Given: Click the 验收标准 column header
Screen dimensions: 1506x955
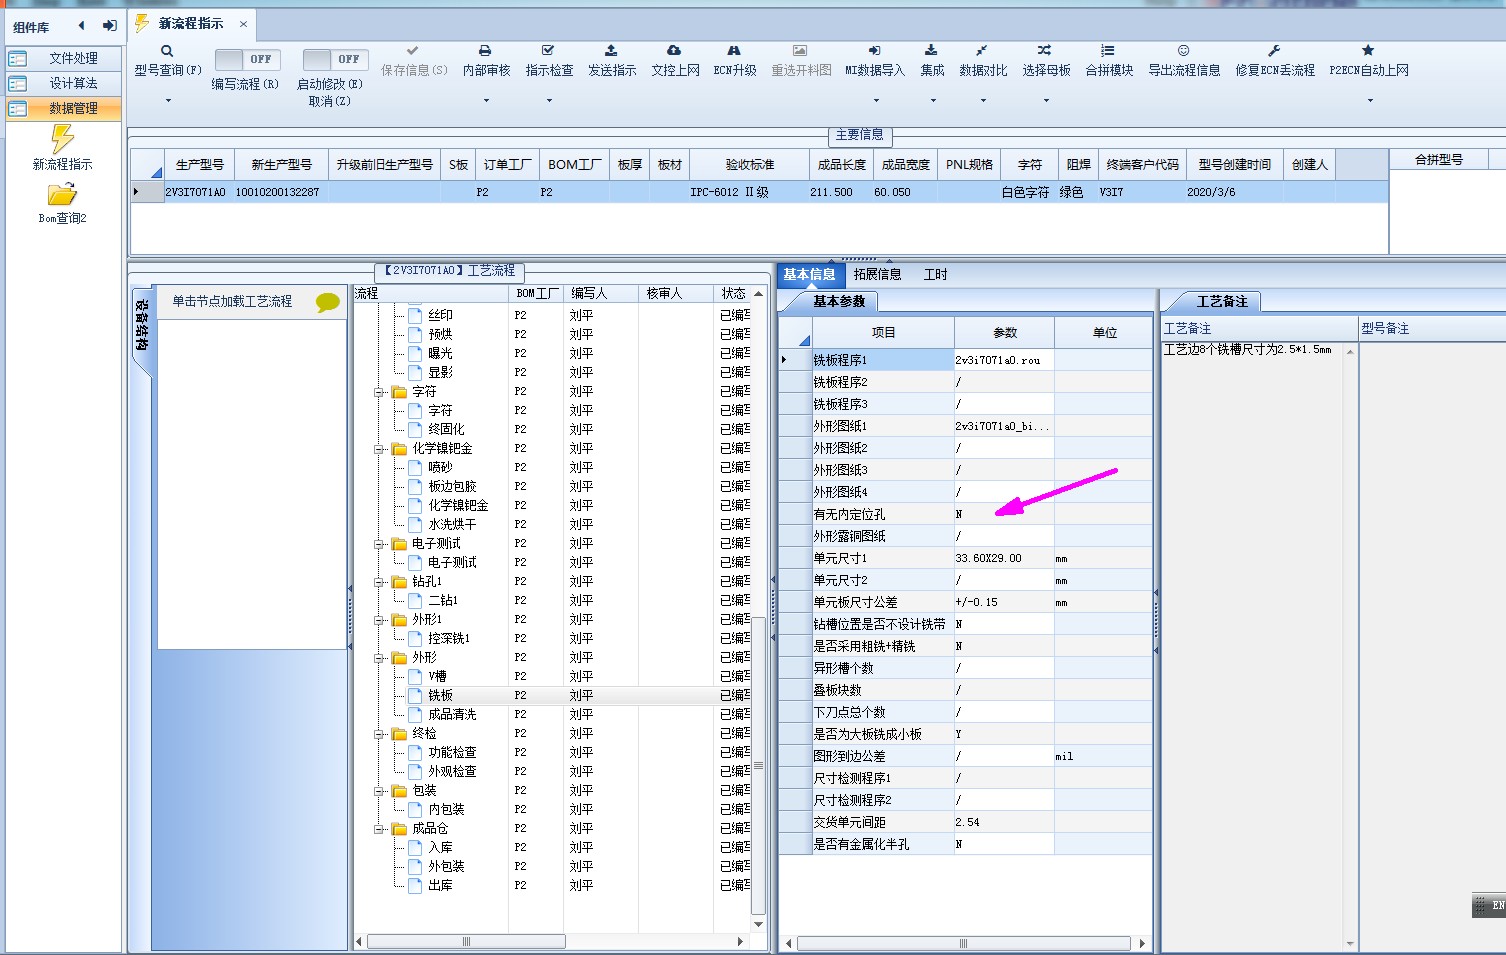Looking at the screenshot, I should click(749, 164).
